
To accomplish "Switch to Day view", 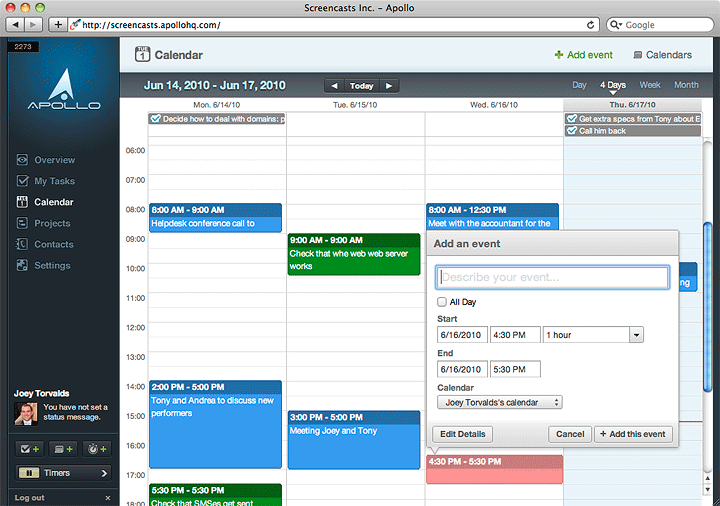I will pyautogui.click(x=579, y=85).
